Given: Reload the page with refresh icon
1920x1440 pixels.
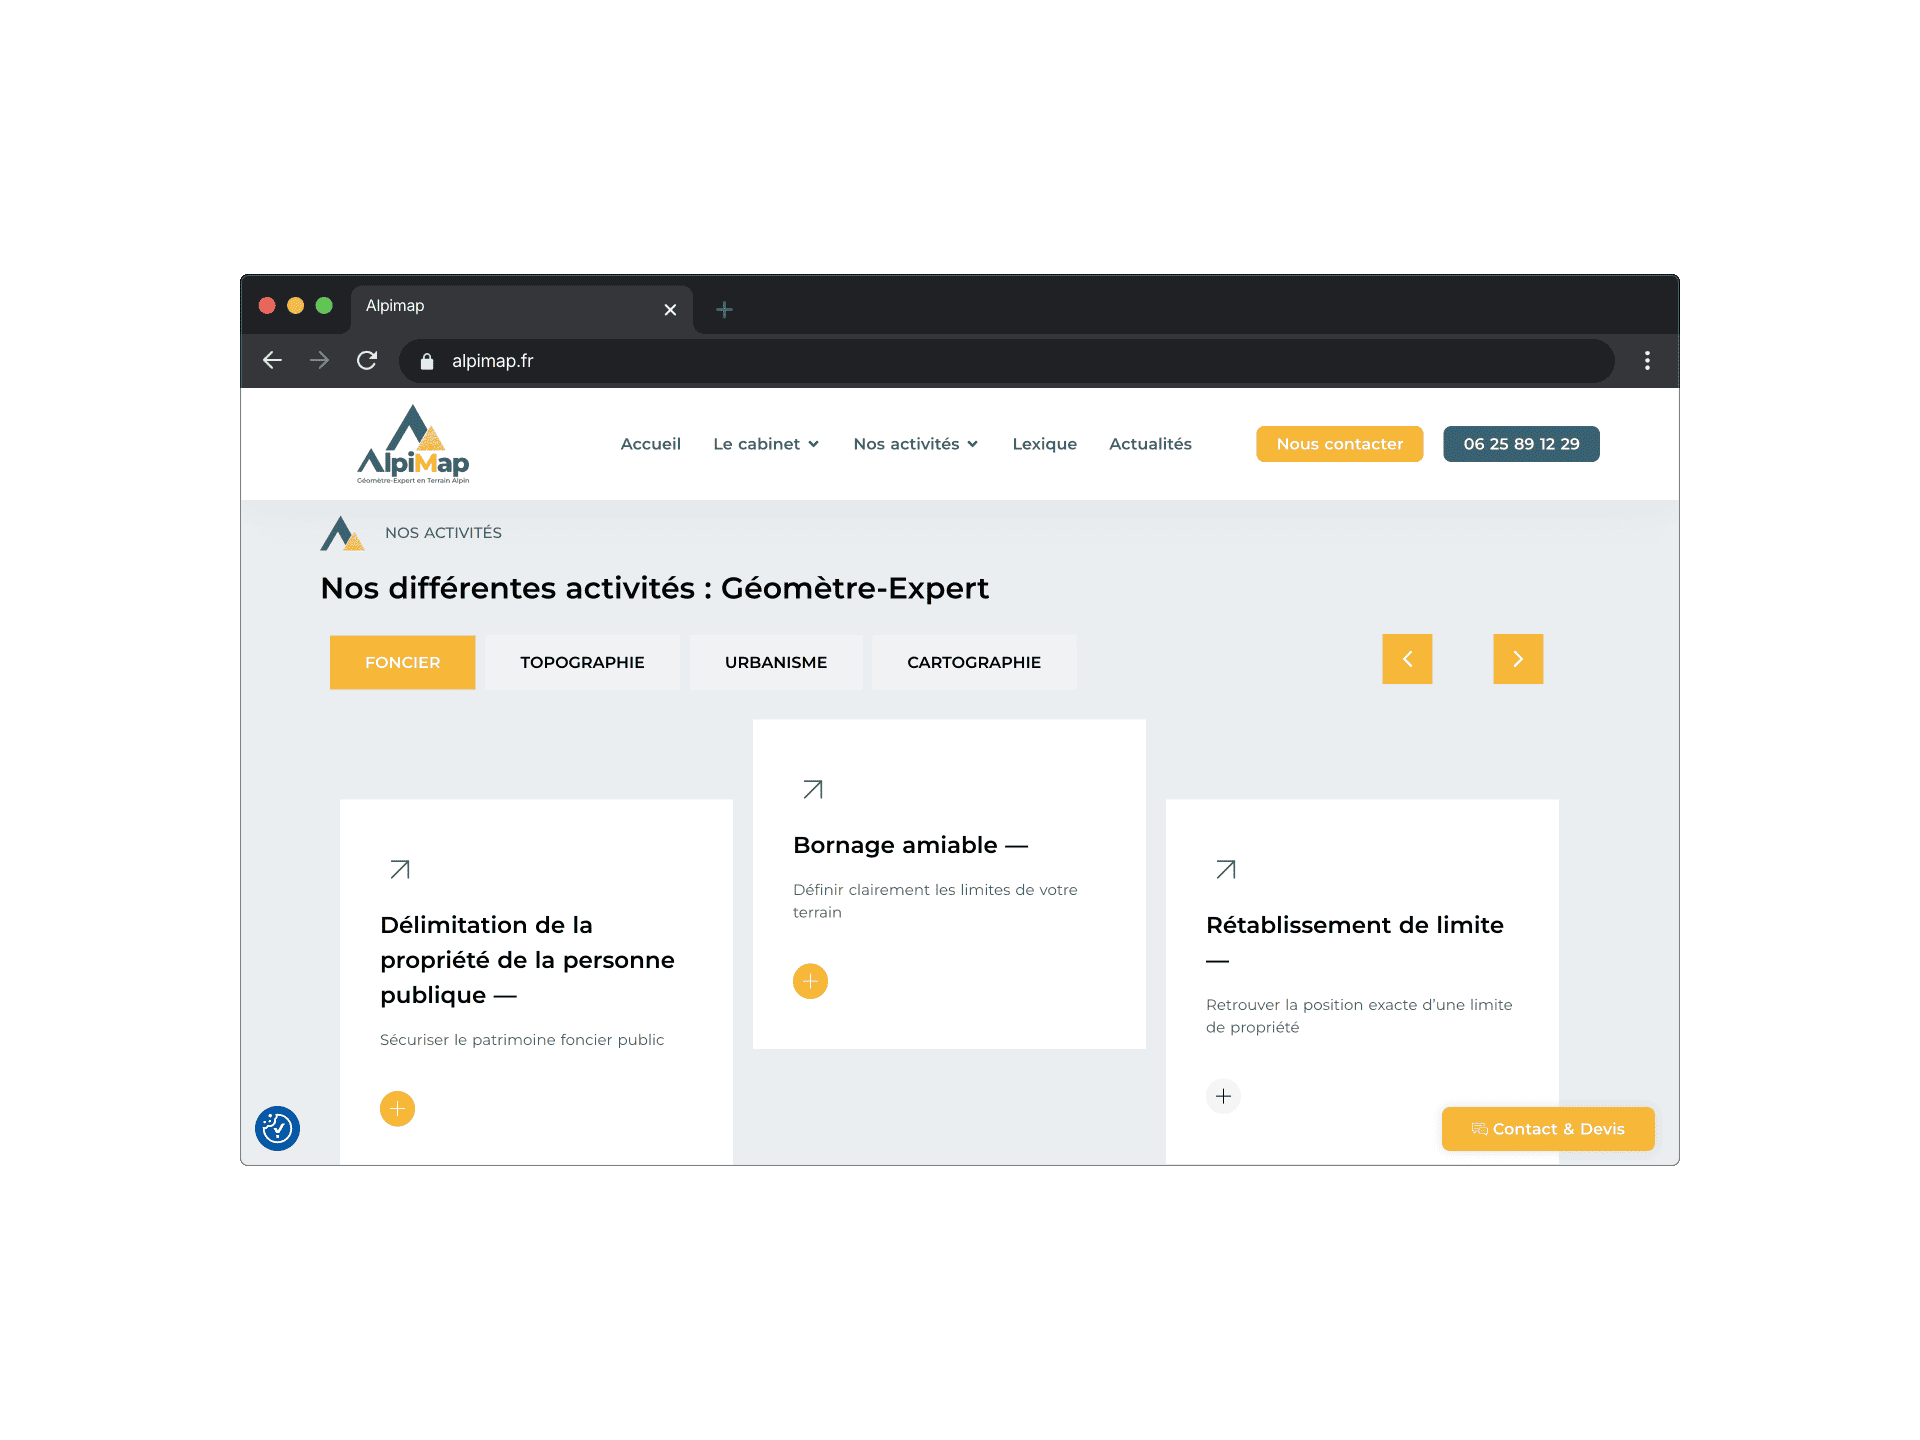Looking at the screenshot, I should (x=367, y=360).
